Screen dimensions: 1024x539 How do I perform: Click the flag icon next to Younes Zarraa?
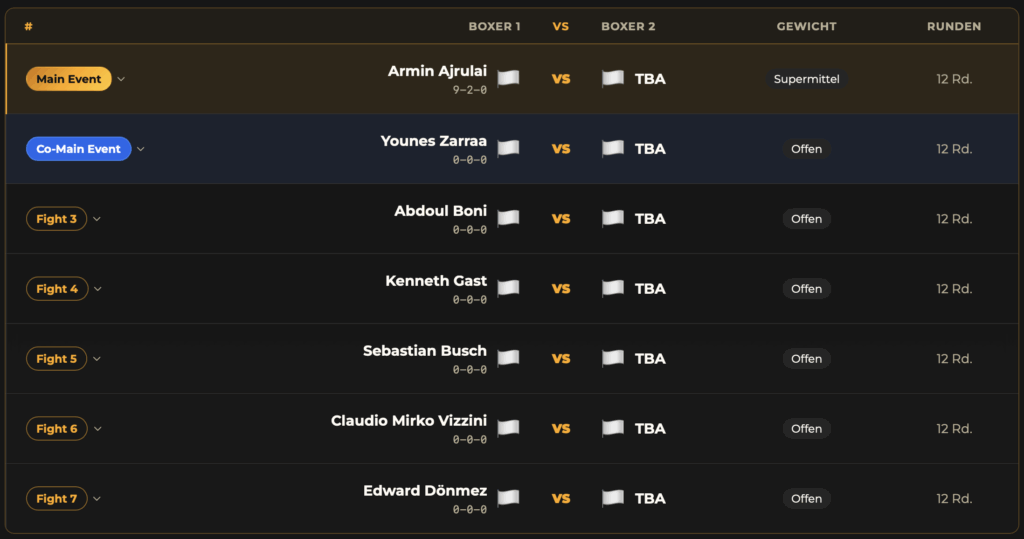508,148
